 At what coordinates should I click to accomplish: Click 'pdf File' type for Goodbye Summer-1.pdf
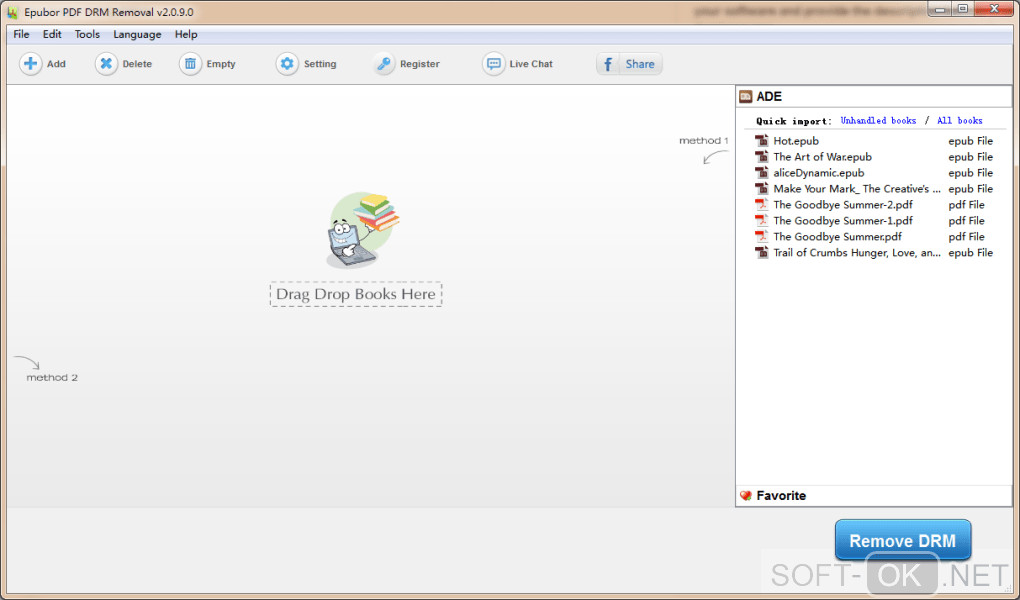[x=966, y=221]
